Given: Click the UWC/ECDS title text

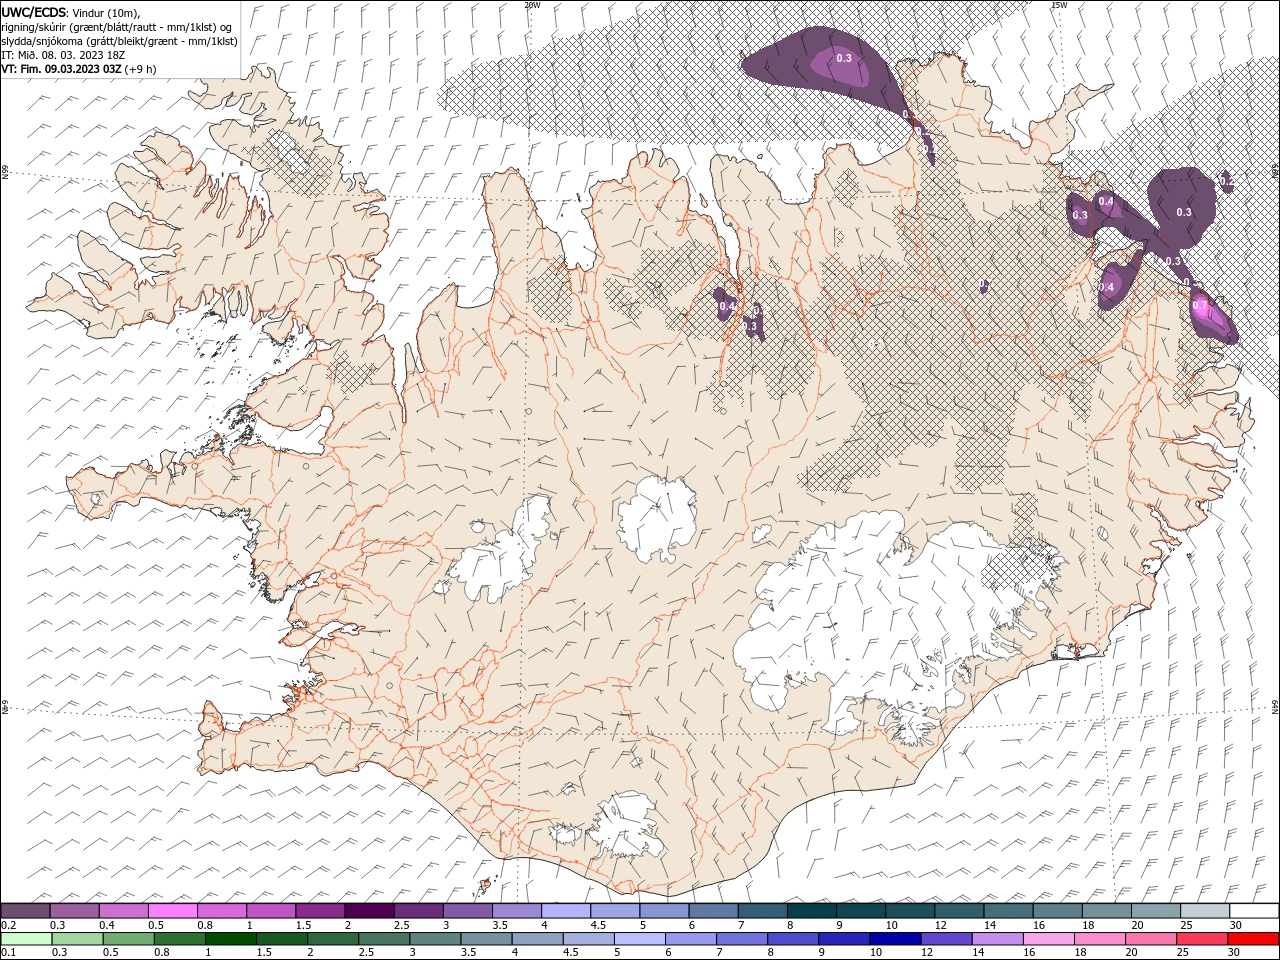Looking at the screenshot, I should (34, 12).
